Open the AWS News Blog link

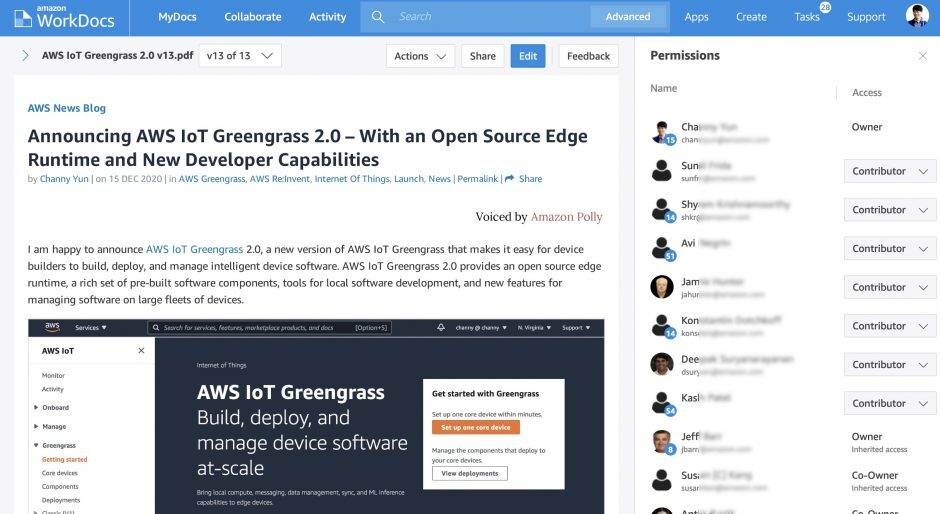pyautogui.click(x=67, y=108)
